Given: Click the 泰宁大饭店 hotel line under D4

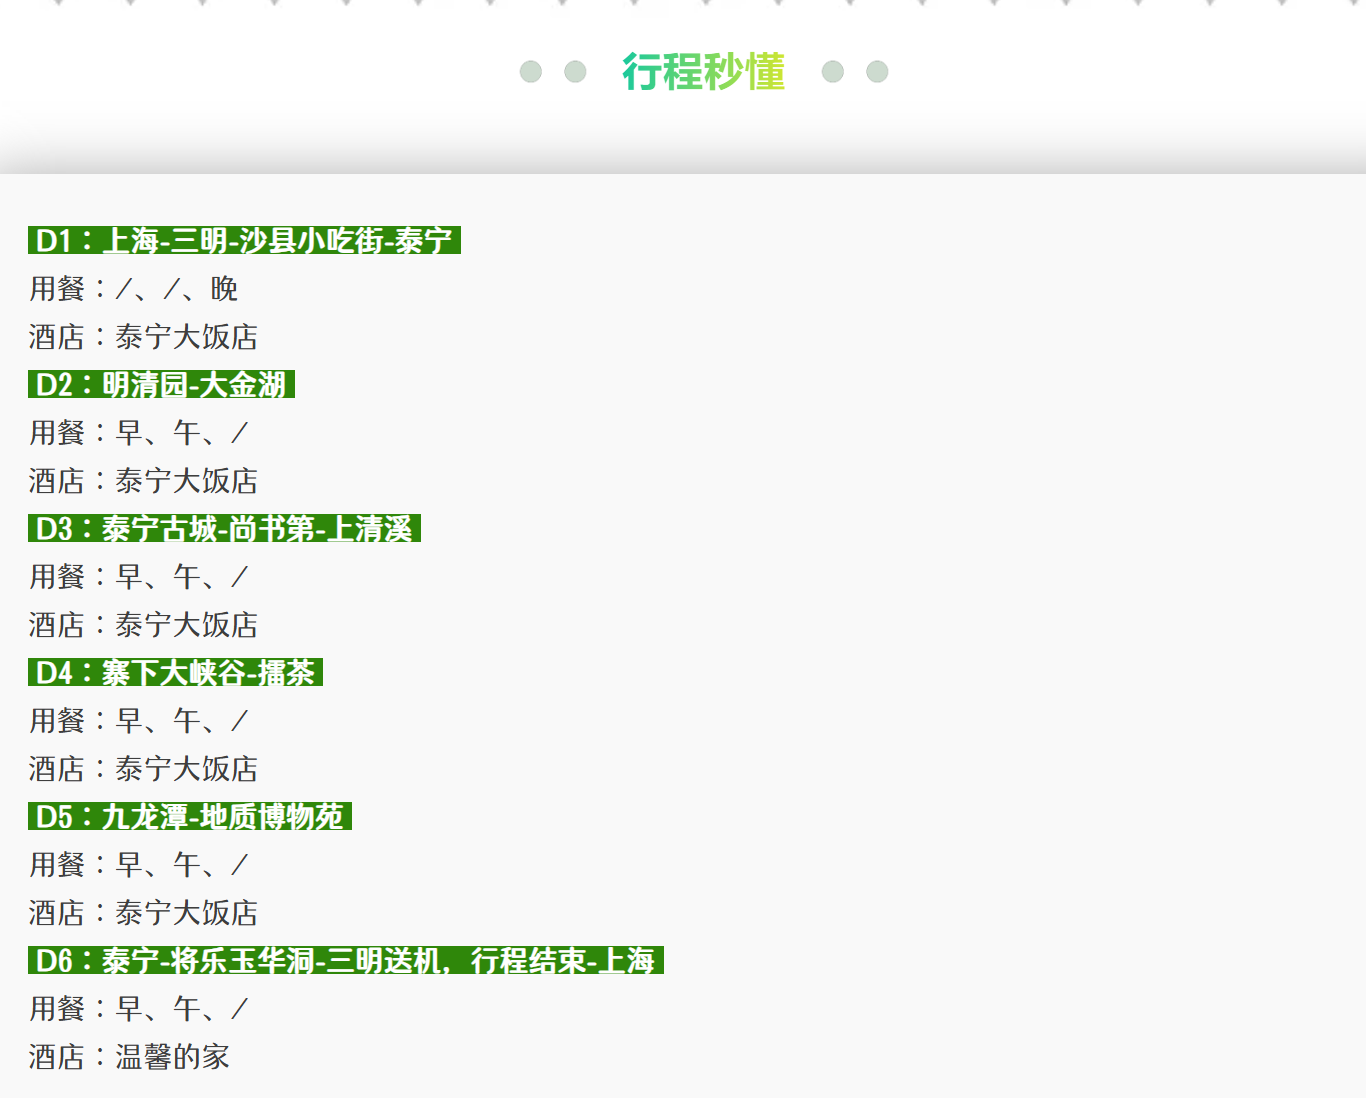Looking at the screenshot, I should 143,769.
